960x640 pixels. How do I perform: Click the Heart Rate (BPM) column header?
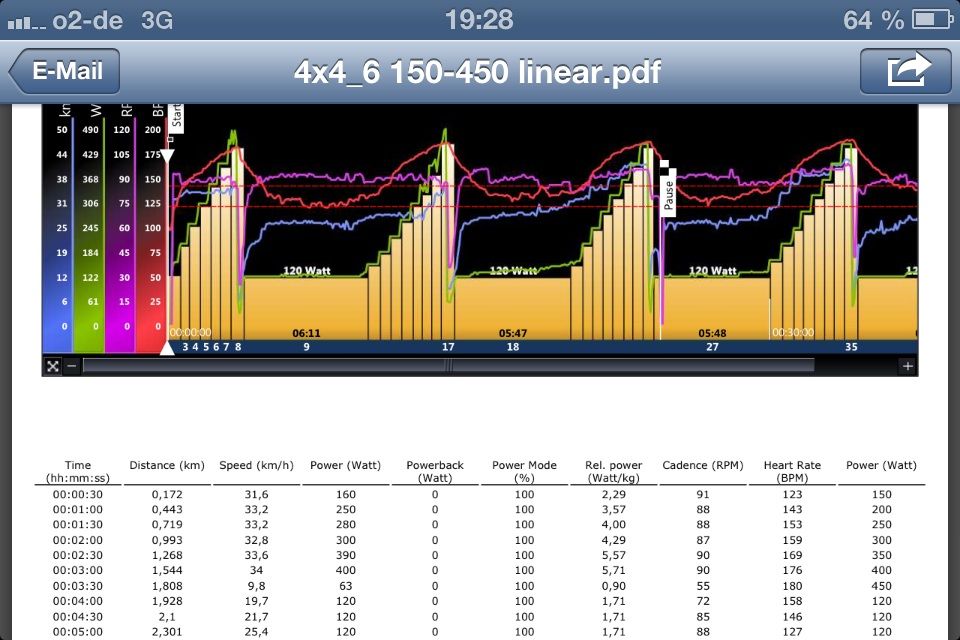click(x=792, y=472)
